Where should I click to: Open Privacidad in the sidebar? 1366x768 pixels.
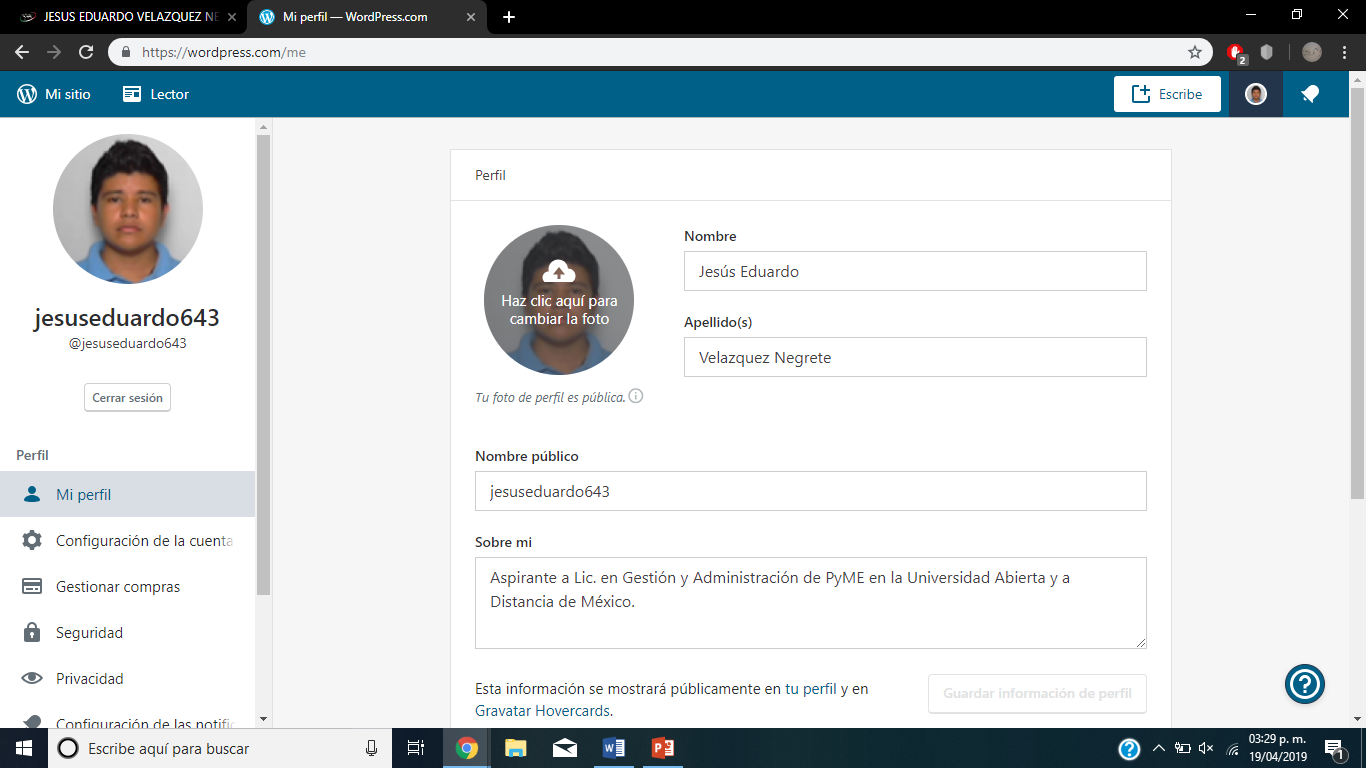tap(89, 679)
